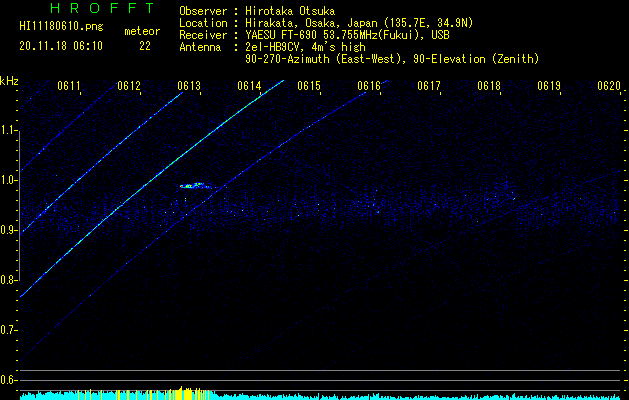Click the 0.9 frequency axis label
This screenshot has height=400, width=629.
coord(9,230)
